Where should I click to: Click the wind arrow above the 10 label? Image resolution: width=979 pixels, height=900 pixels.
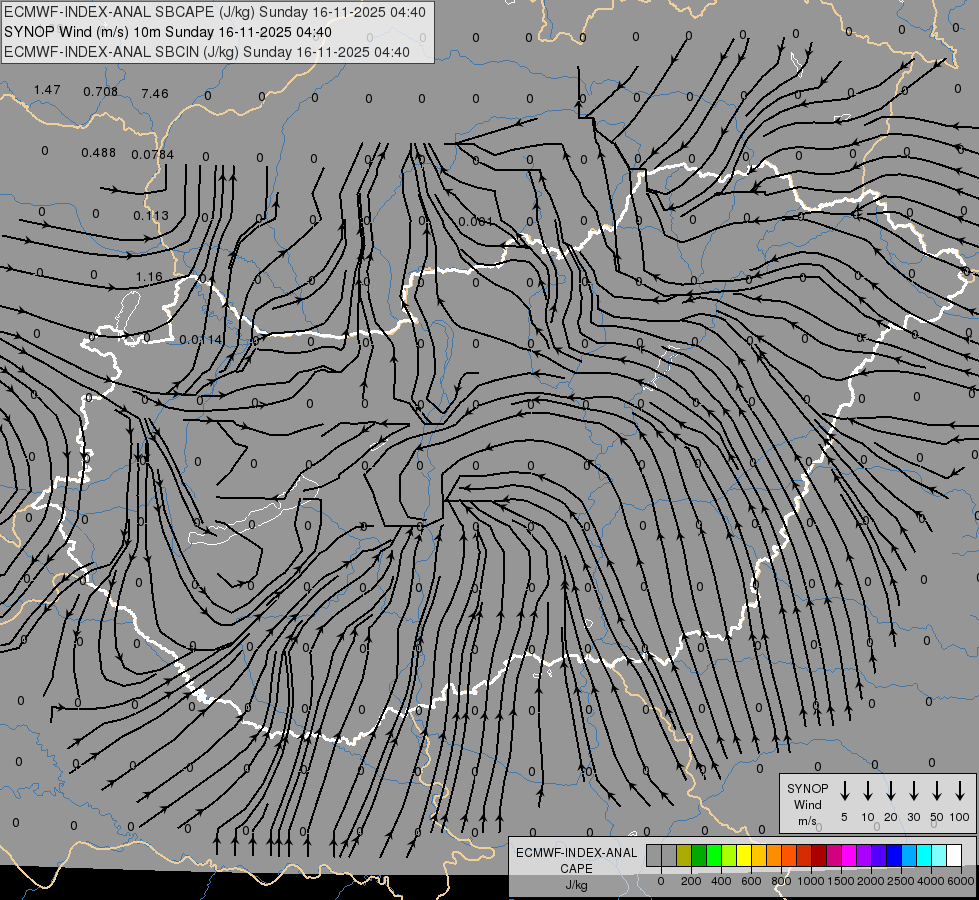(868, 791)
